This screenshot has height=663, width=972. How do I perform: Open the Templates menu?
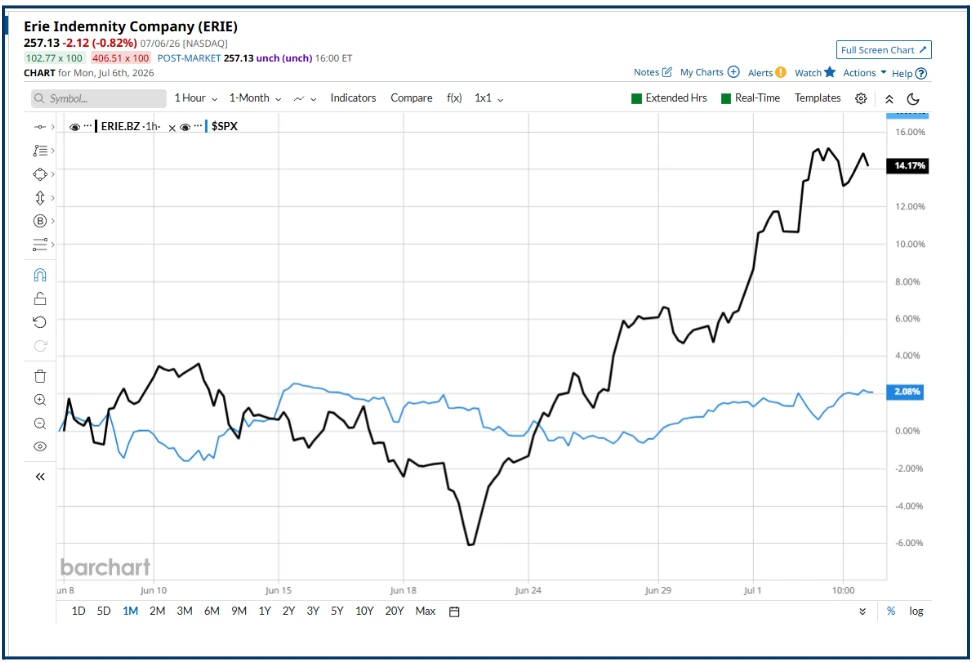pyautogui.click(x=818, y=98)
